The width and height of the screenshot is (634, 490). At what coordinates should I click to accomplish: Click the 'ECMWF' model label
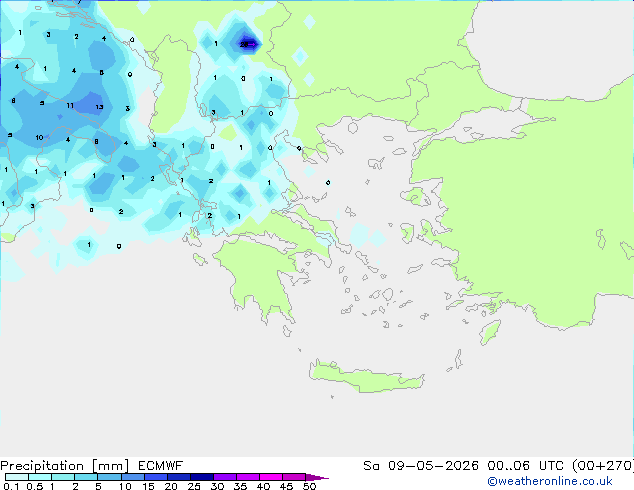coord(161,466)
